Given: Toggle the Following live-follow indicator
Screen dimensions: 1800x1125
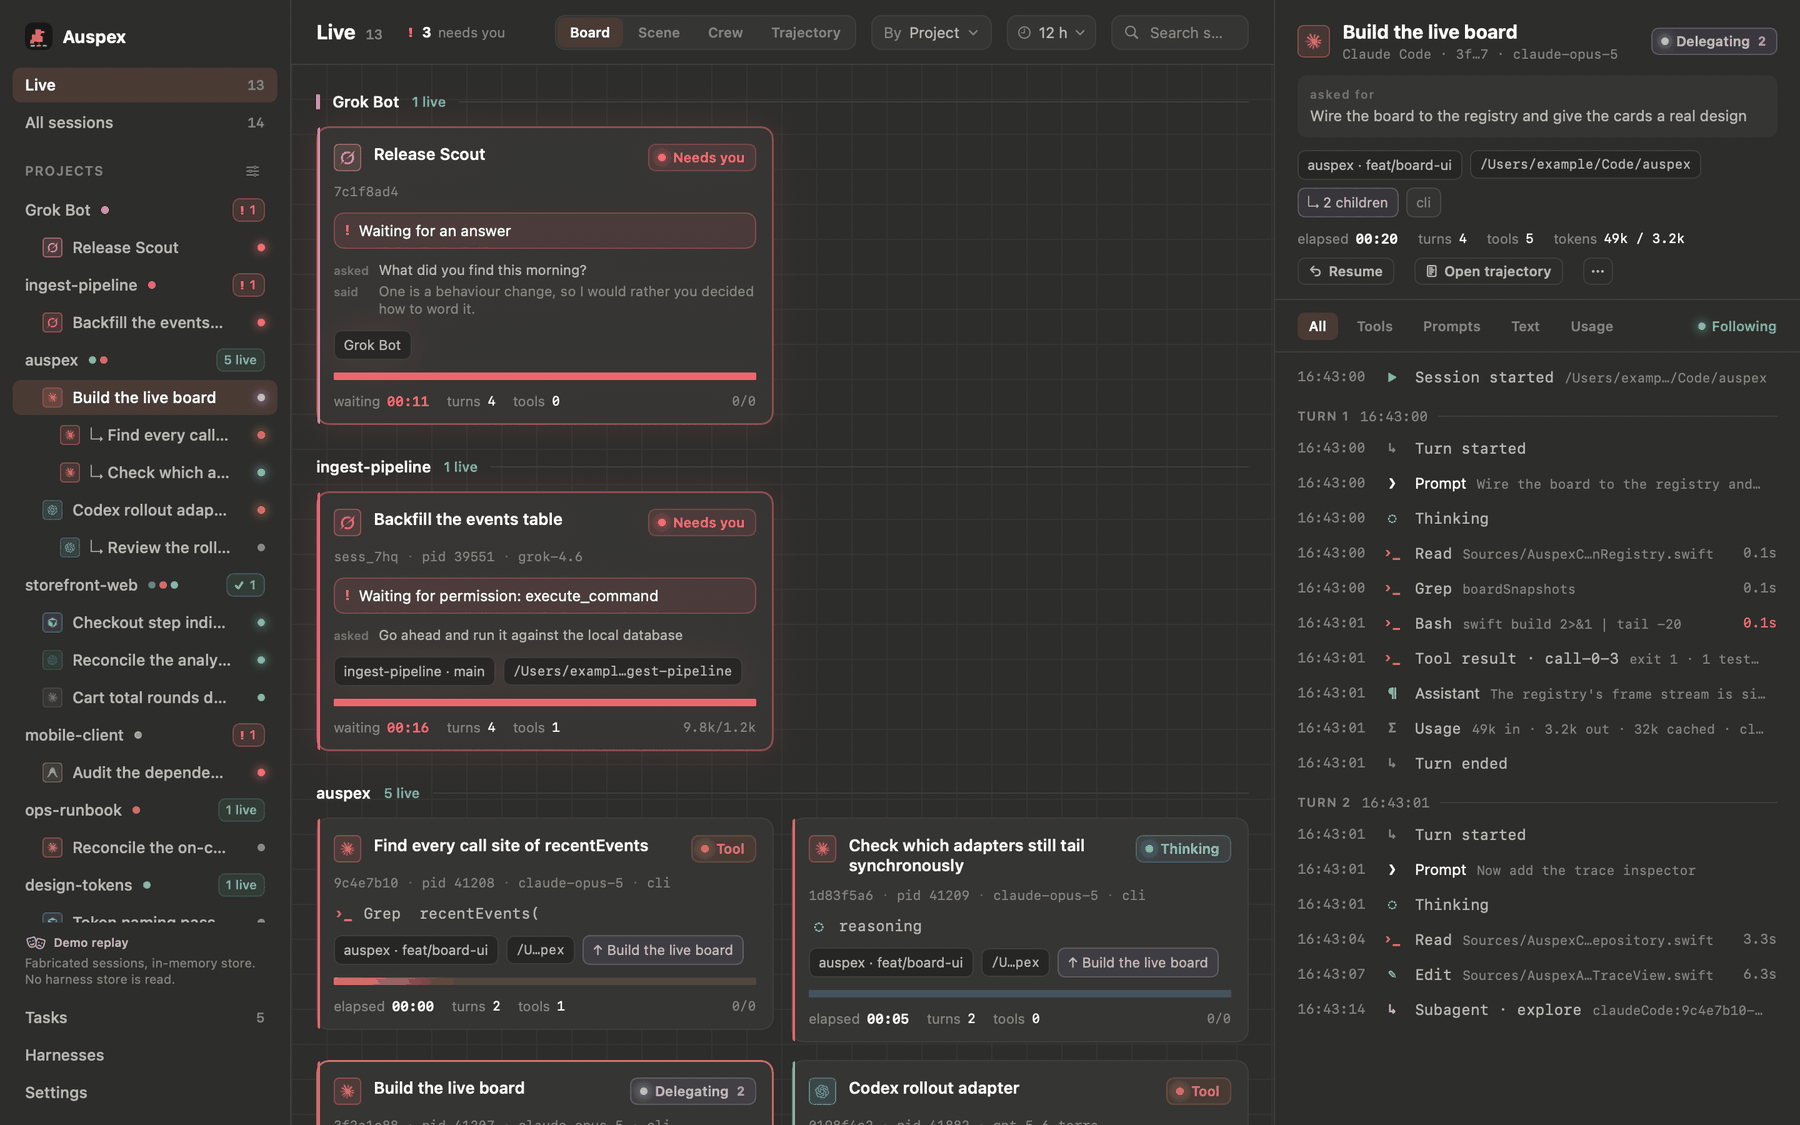Looking at the screenshot, I should tap(1736, 326).
